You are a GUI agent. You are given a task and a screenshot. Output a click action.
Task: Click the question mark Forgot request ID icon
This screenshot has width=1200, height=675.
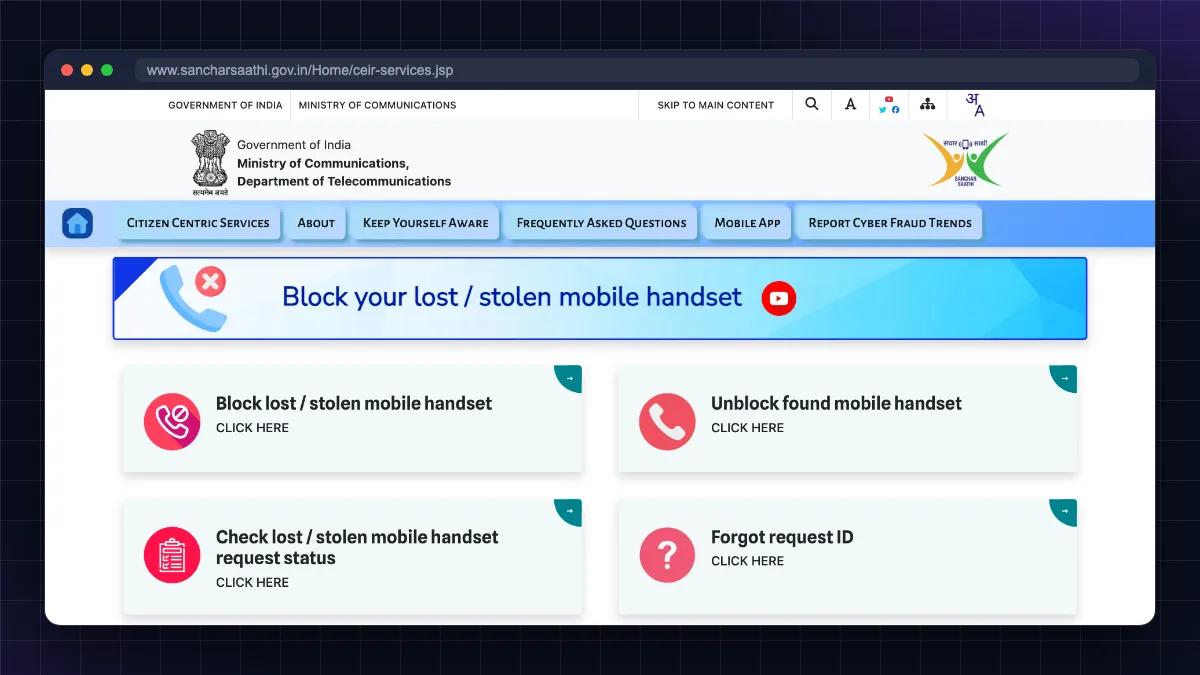pyautogui.click(x=667, y=555)
